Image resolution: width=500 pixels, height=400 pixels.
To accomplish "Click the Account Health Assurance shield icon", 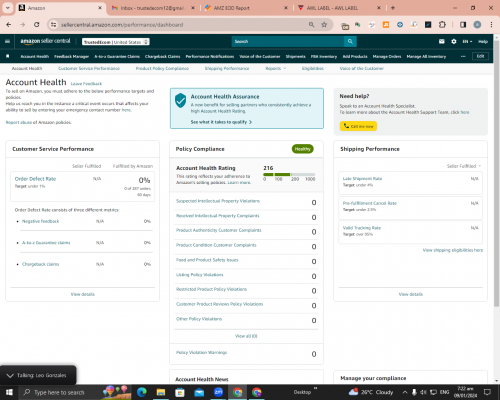I will tap(180, 100).
